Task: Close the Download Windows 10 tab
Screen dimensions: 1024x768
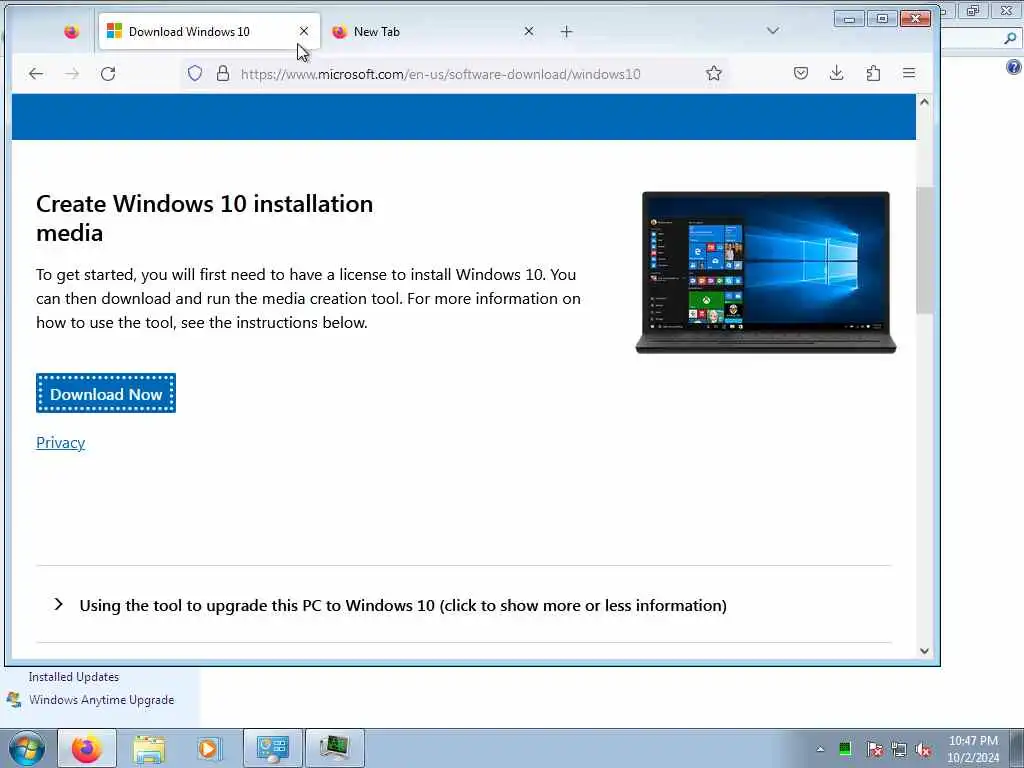Action: pos(304,31)
